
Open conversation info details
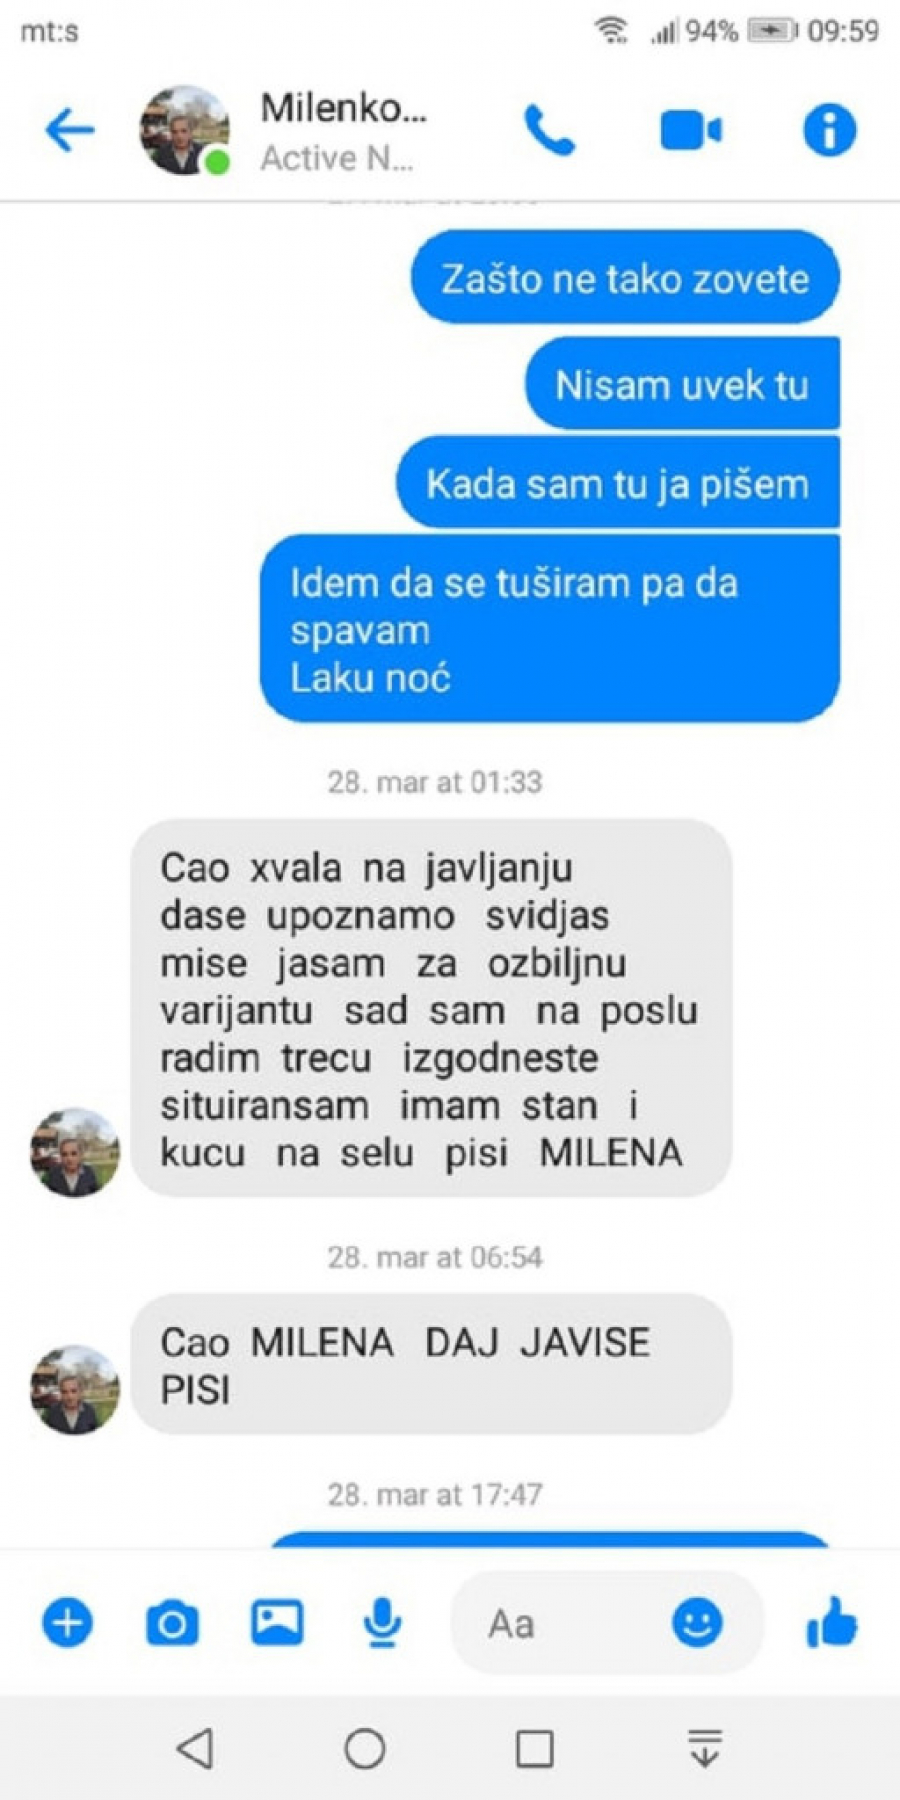click(829, 130)
